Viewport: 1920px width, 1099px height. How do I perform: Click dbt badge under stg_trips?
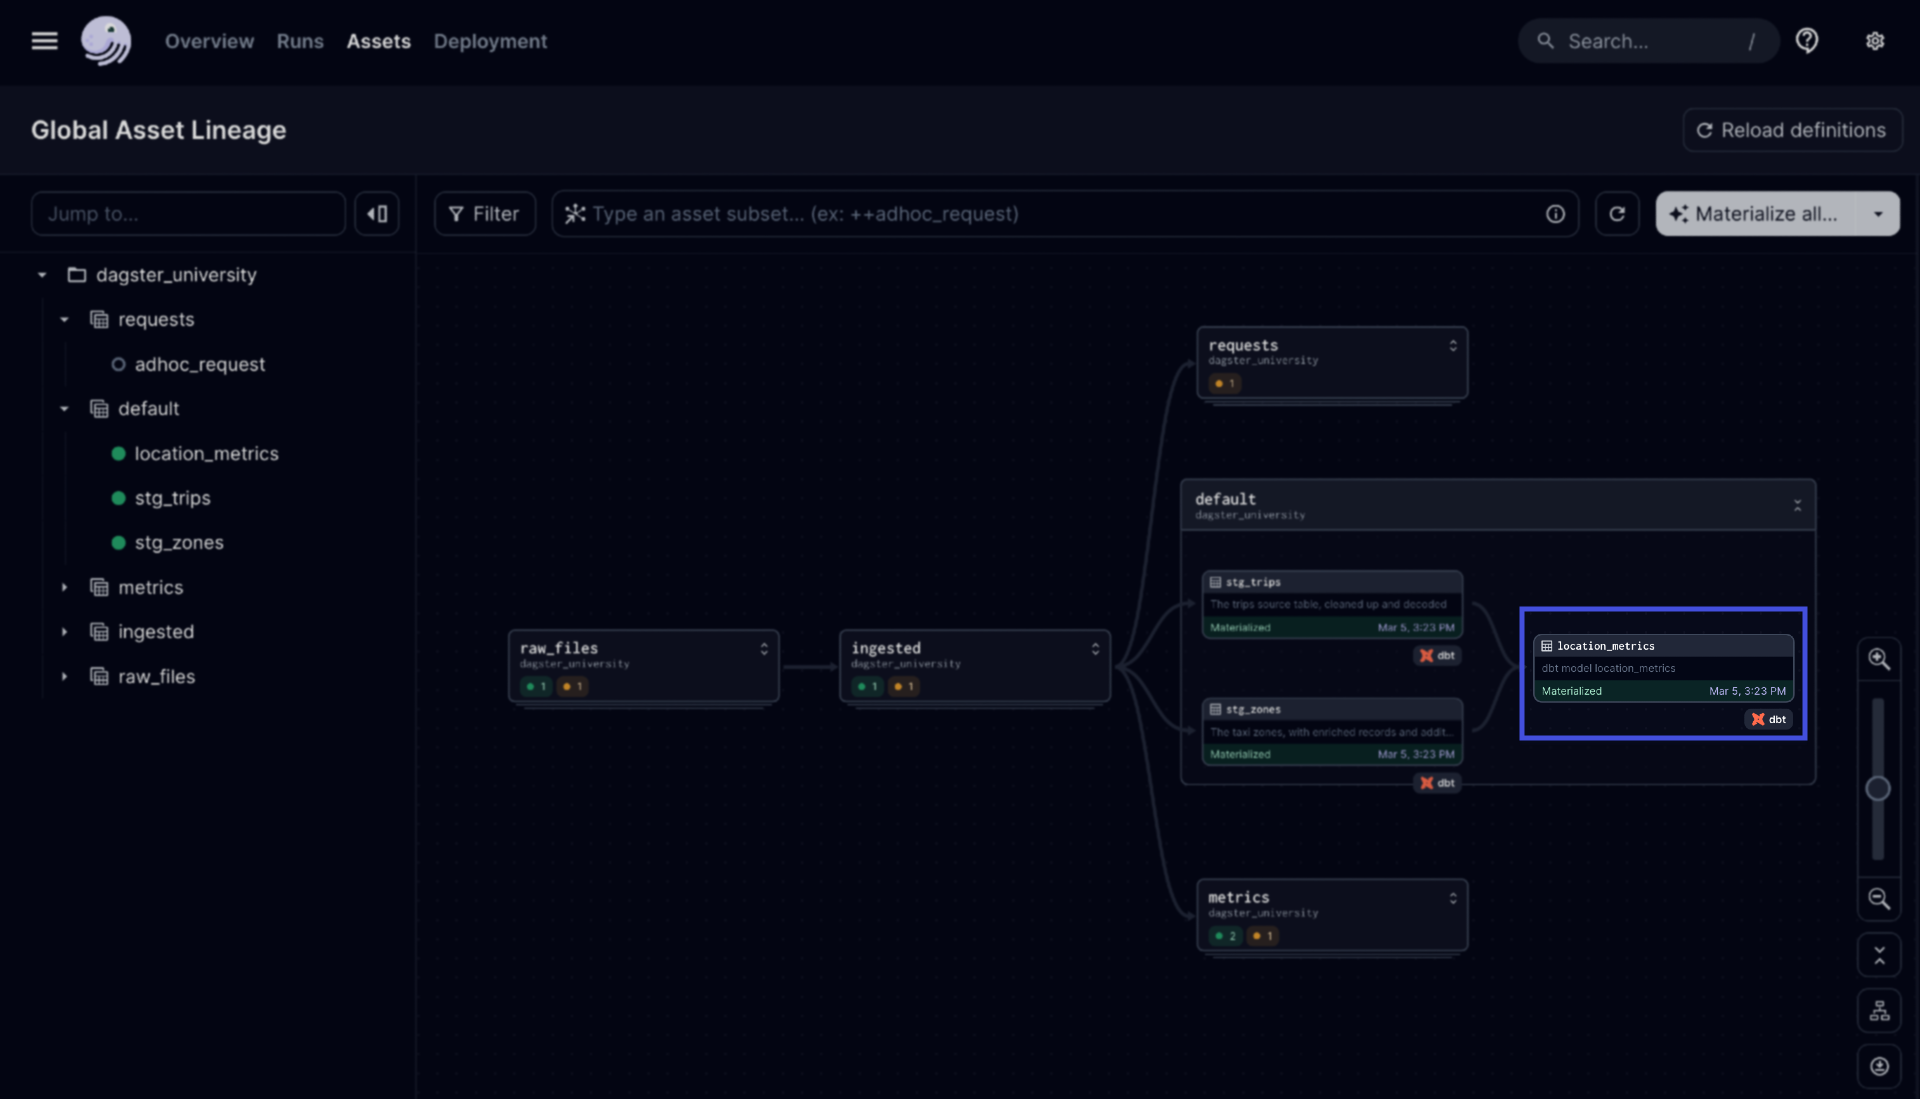point(1438,656)
